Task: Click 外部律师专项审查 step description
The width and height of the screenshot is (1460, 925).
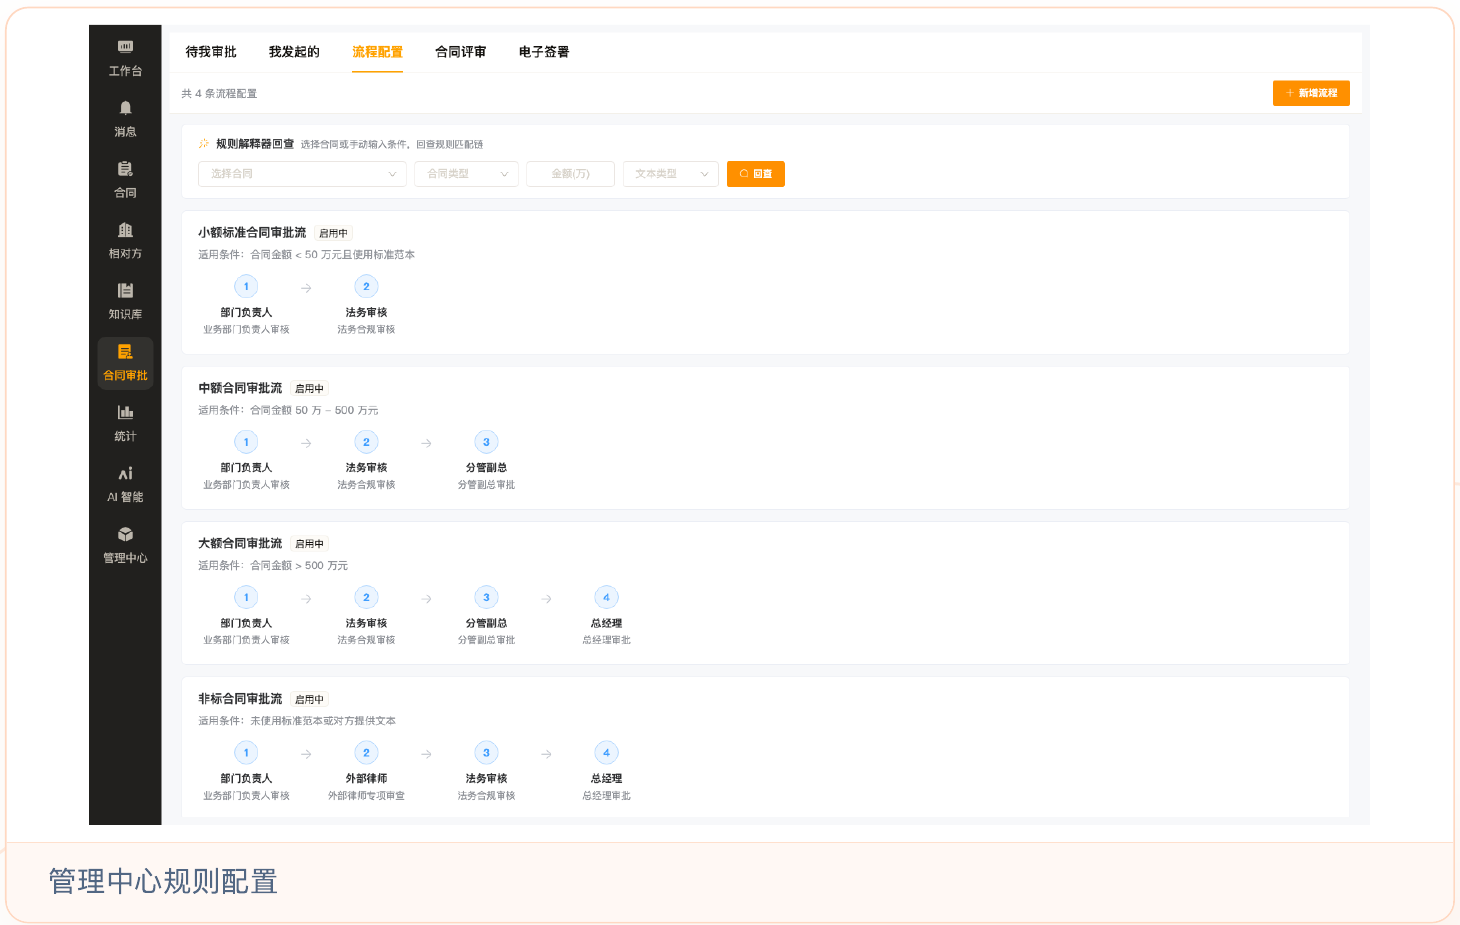Action: (x=366, y=796)
